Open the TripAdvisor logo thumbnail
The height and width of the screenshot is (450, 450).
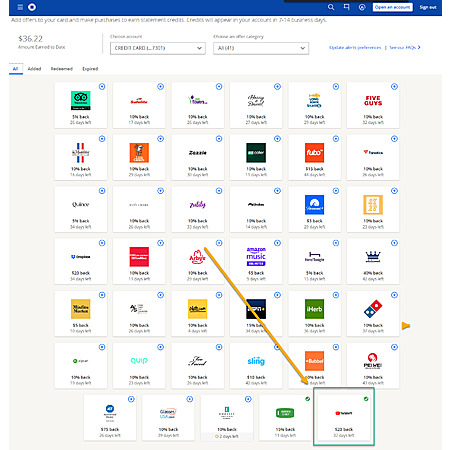(81, 100)
